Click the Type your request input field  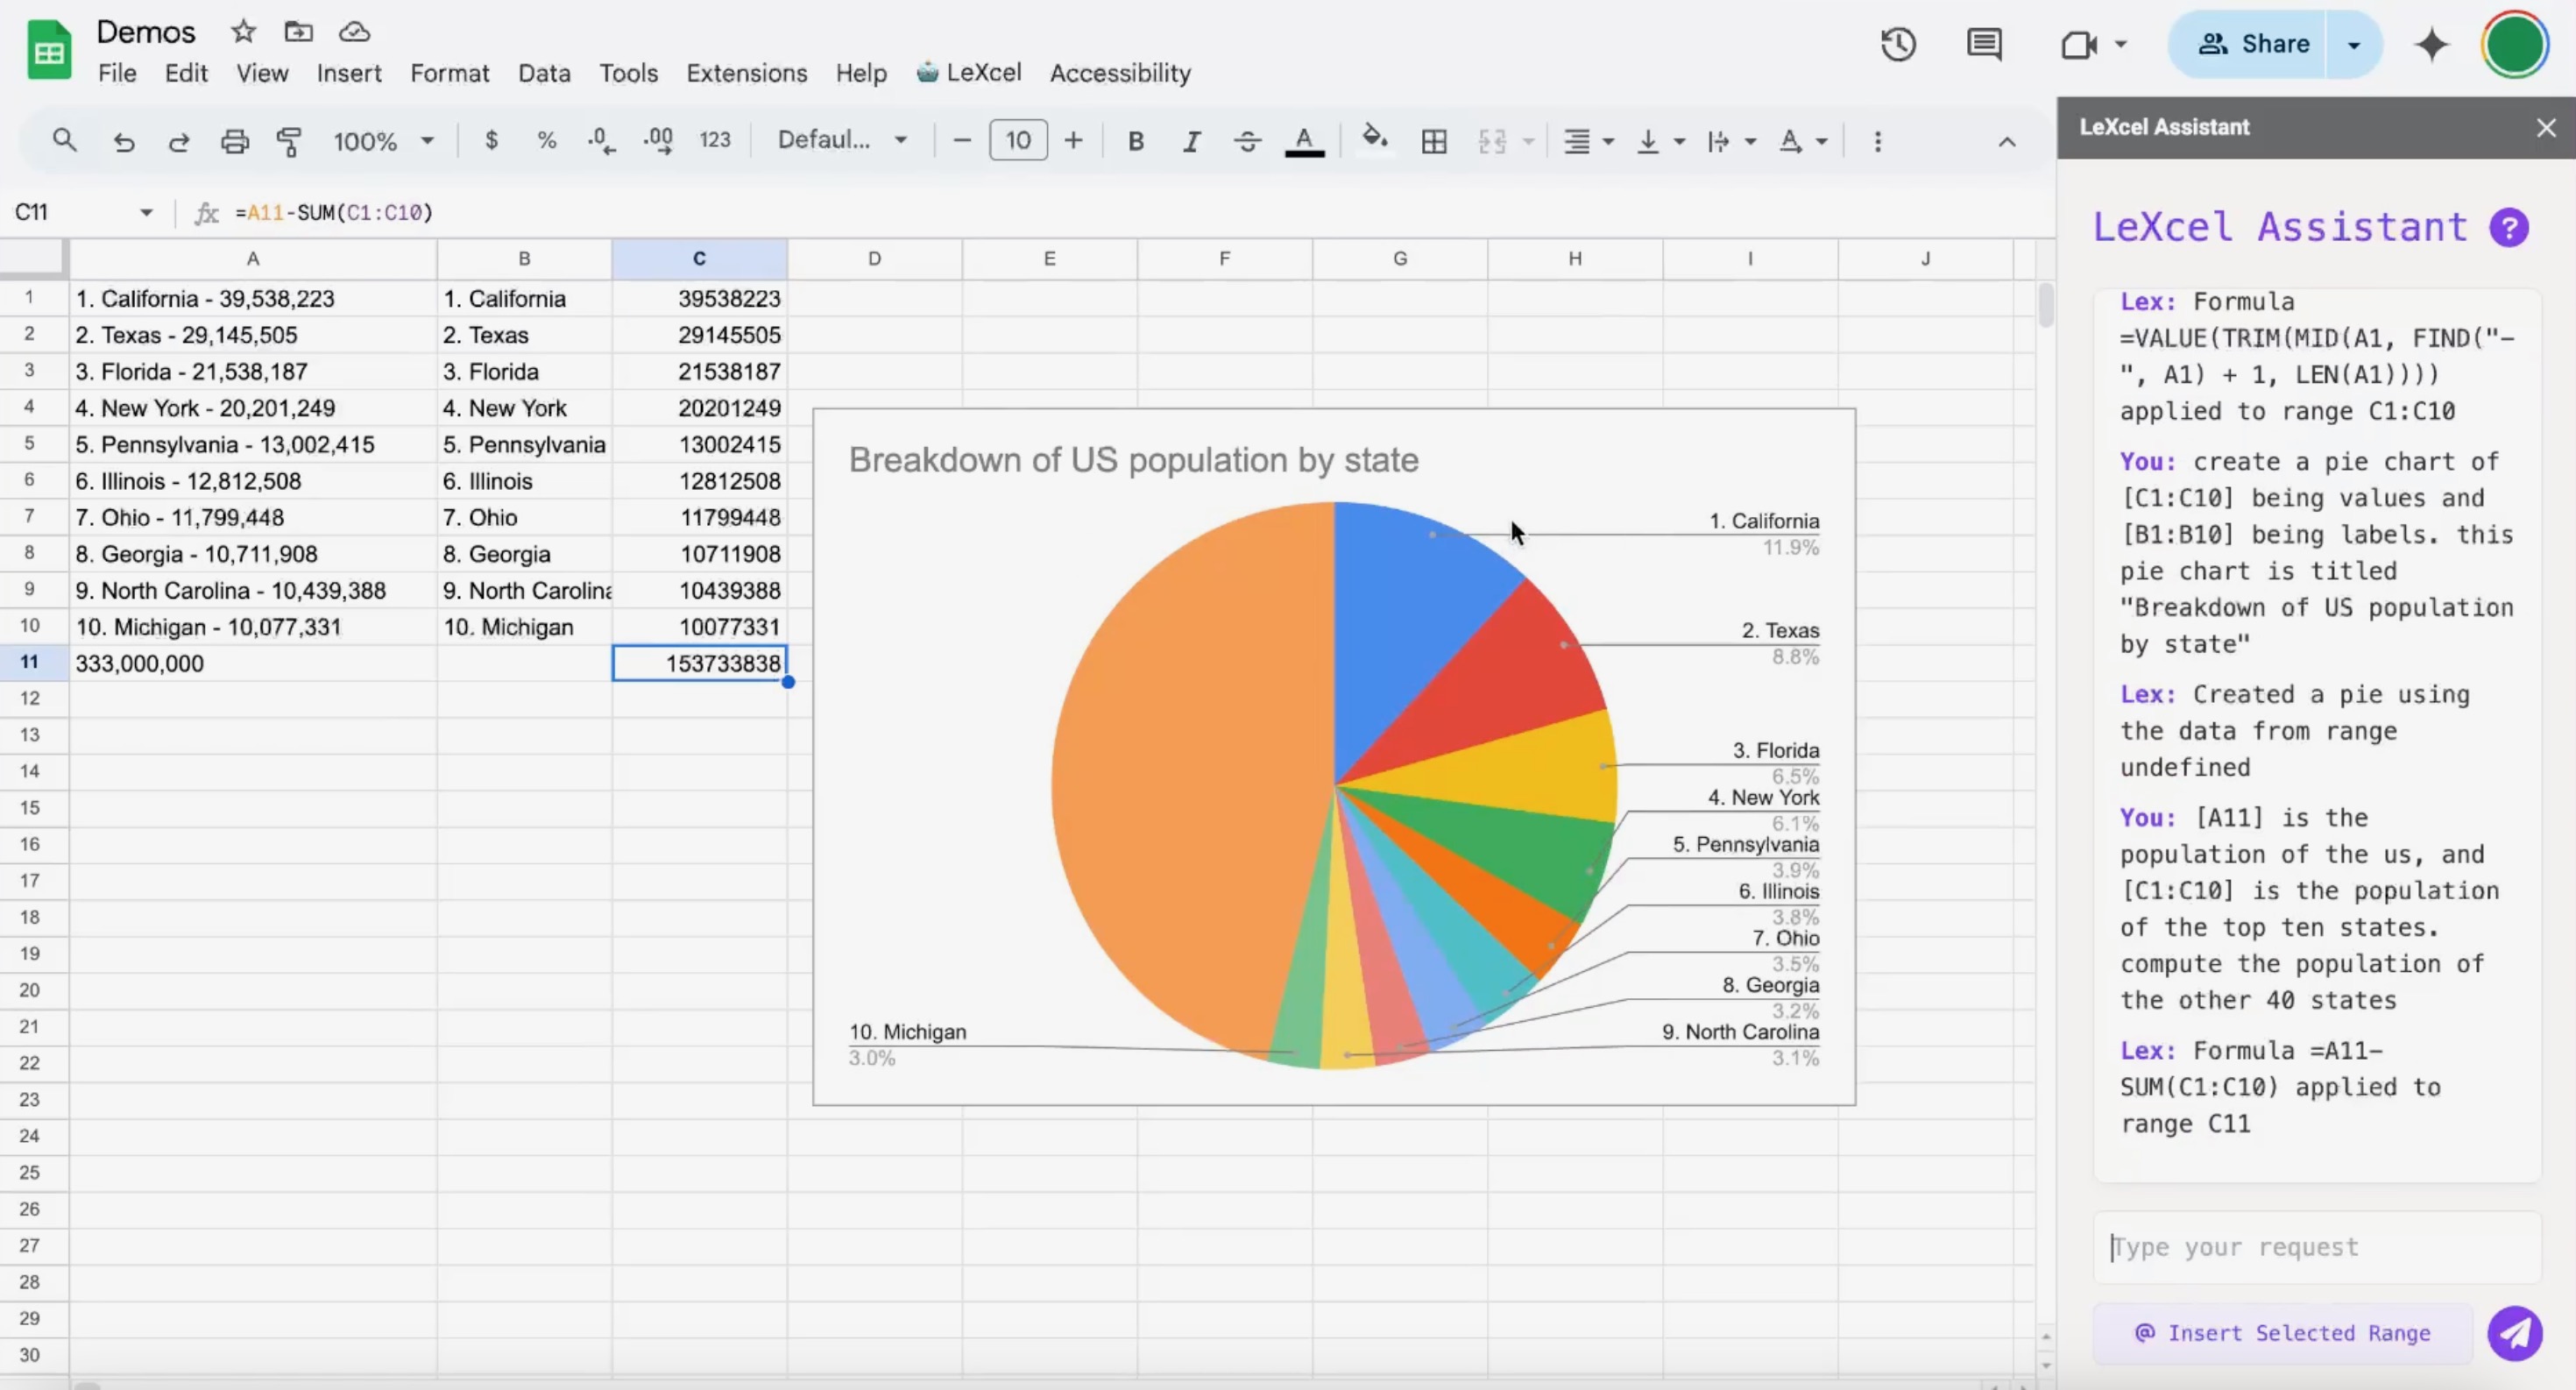pyautogui.click(x=2315, y=1247)
